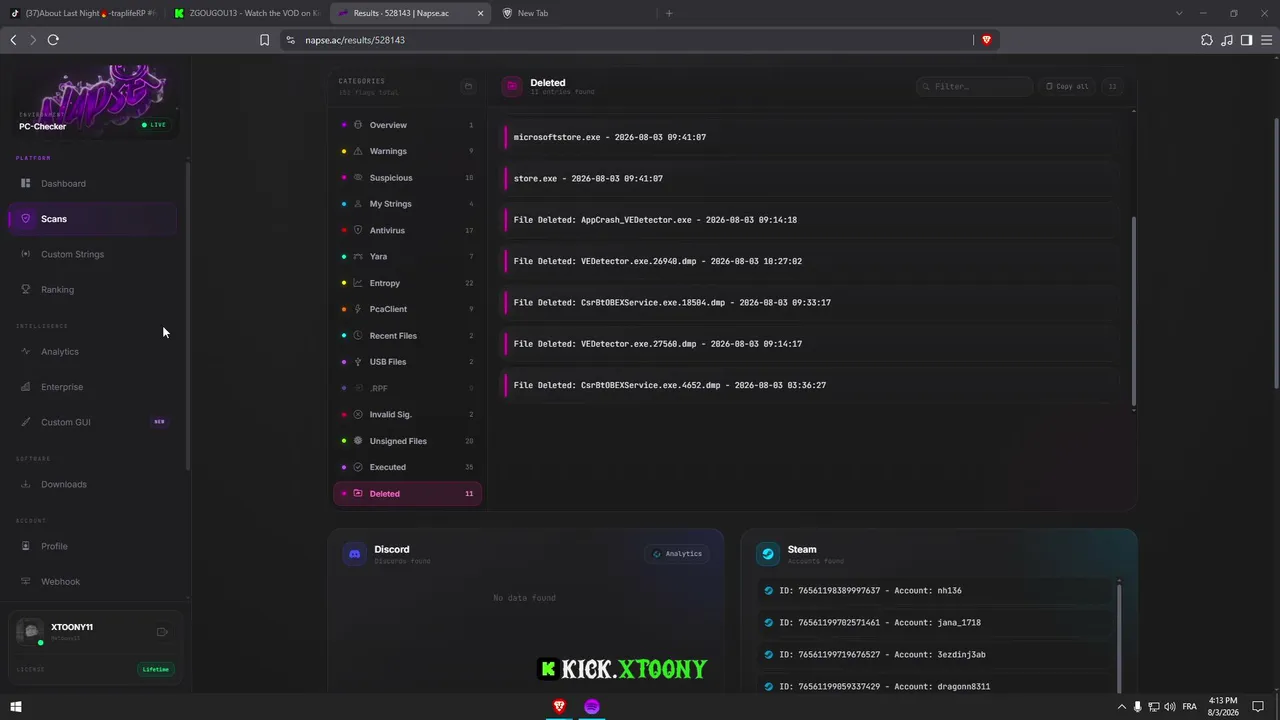1280x720 pixels.
Task: Select the Deleted category
Action: tap(407, 494)
